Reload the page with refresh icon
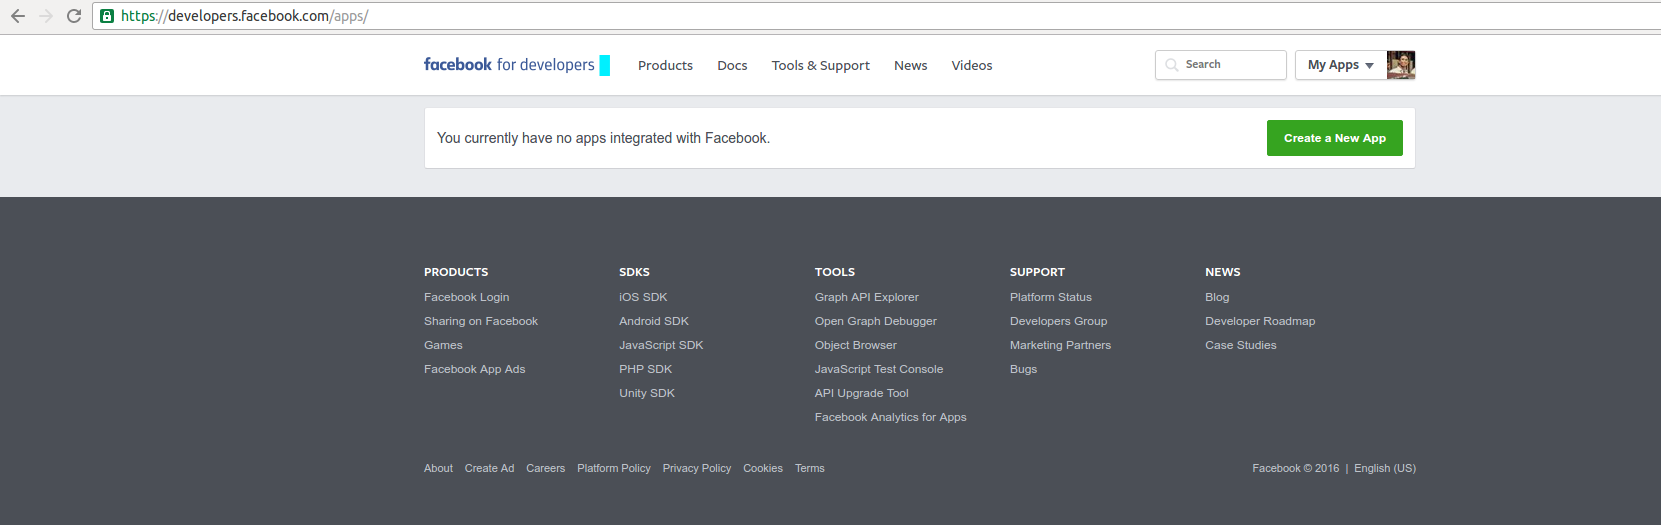Image resolution: width=1661 pixels, height=525 pixels. click(74, 16)
